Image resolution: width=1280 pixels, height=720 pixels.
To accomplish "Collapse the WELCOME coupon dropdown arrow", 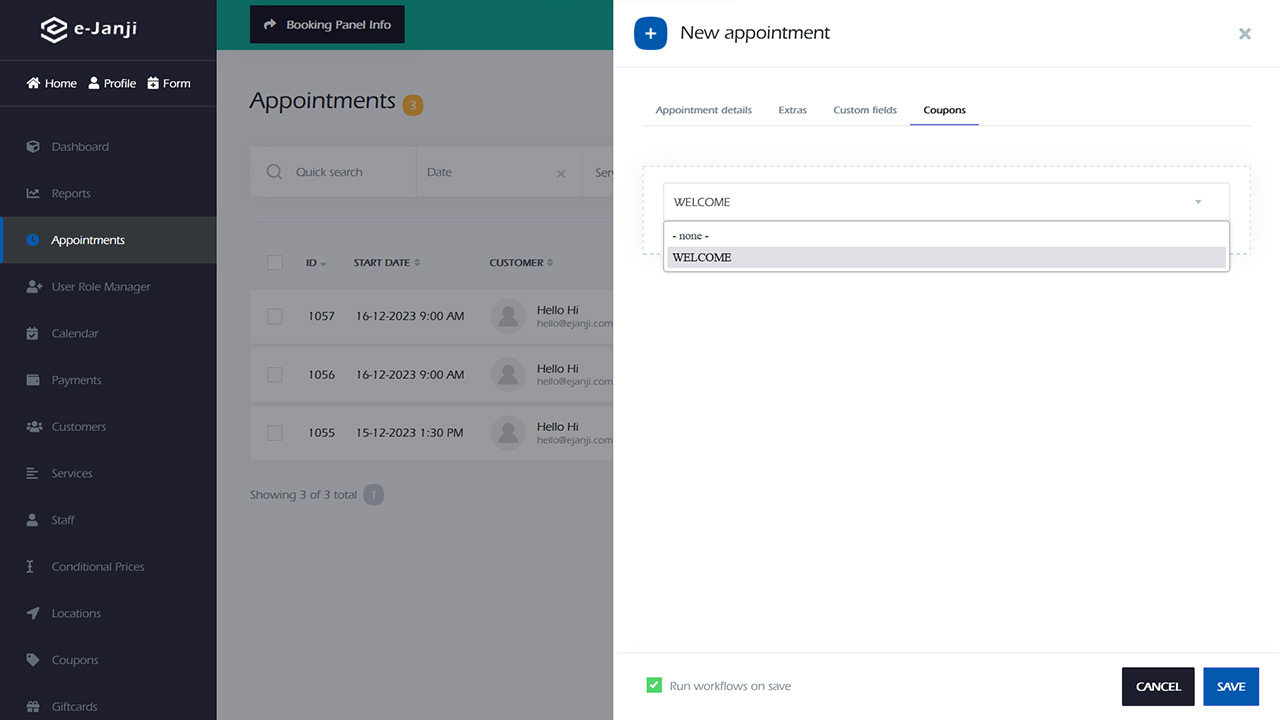I will (x=1198, y=202).
